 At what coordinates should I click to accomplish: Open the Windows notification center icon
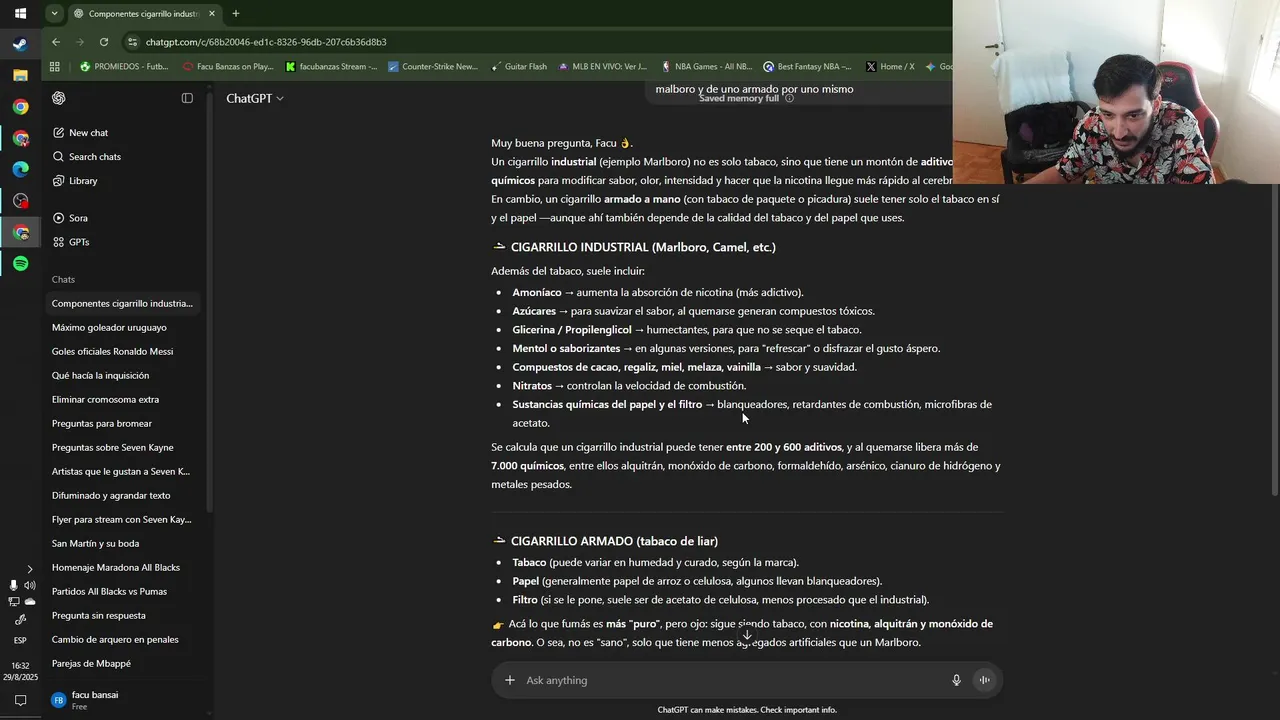(x=20, y=701)
